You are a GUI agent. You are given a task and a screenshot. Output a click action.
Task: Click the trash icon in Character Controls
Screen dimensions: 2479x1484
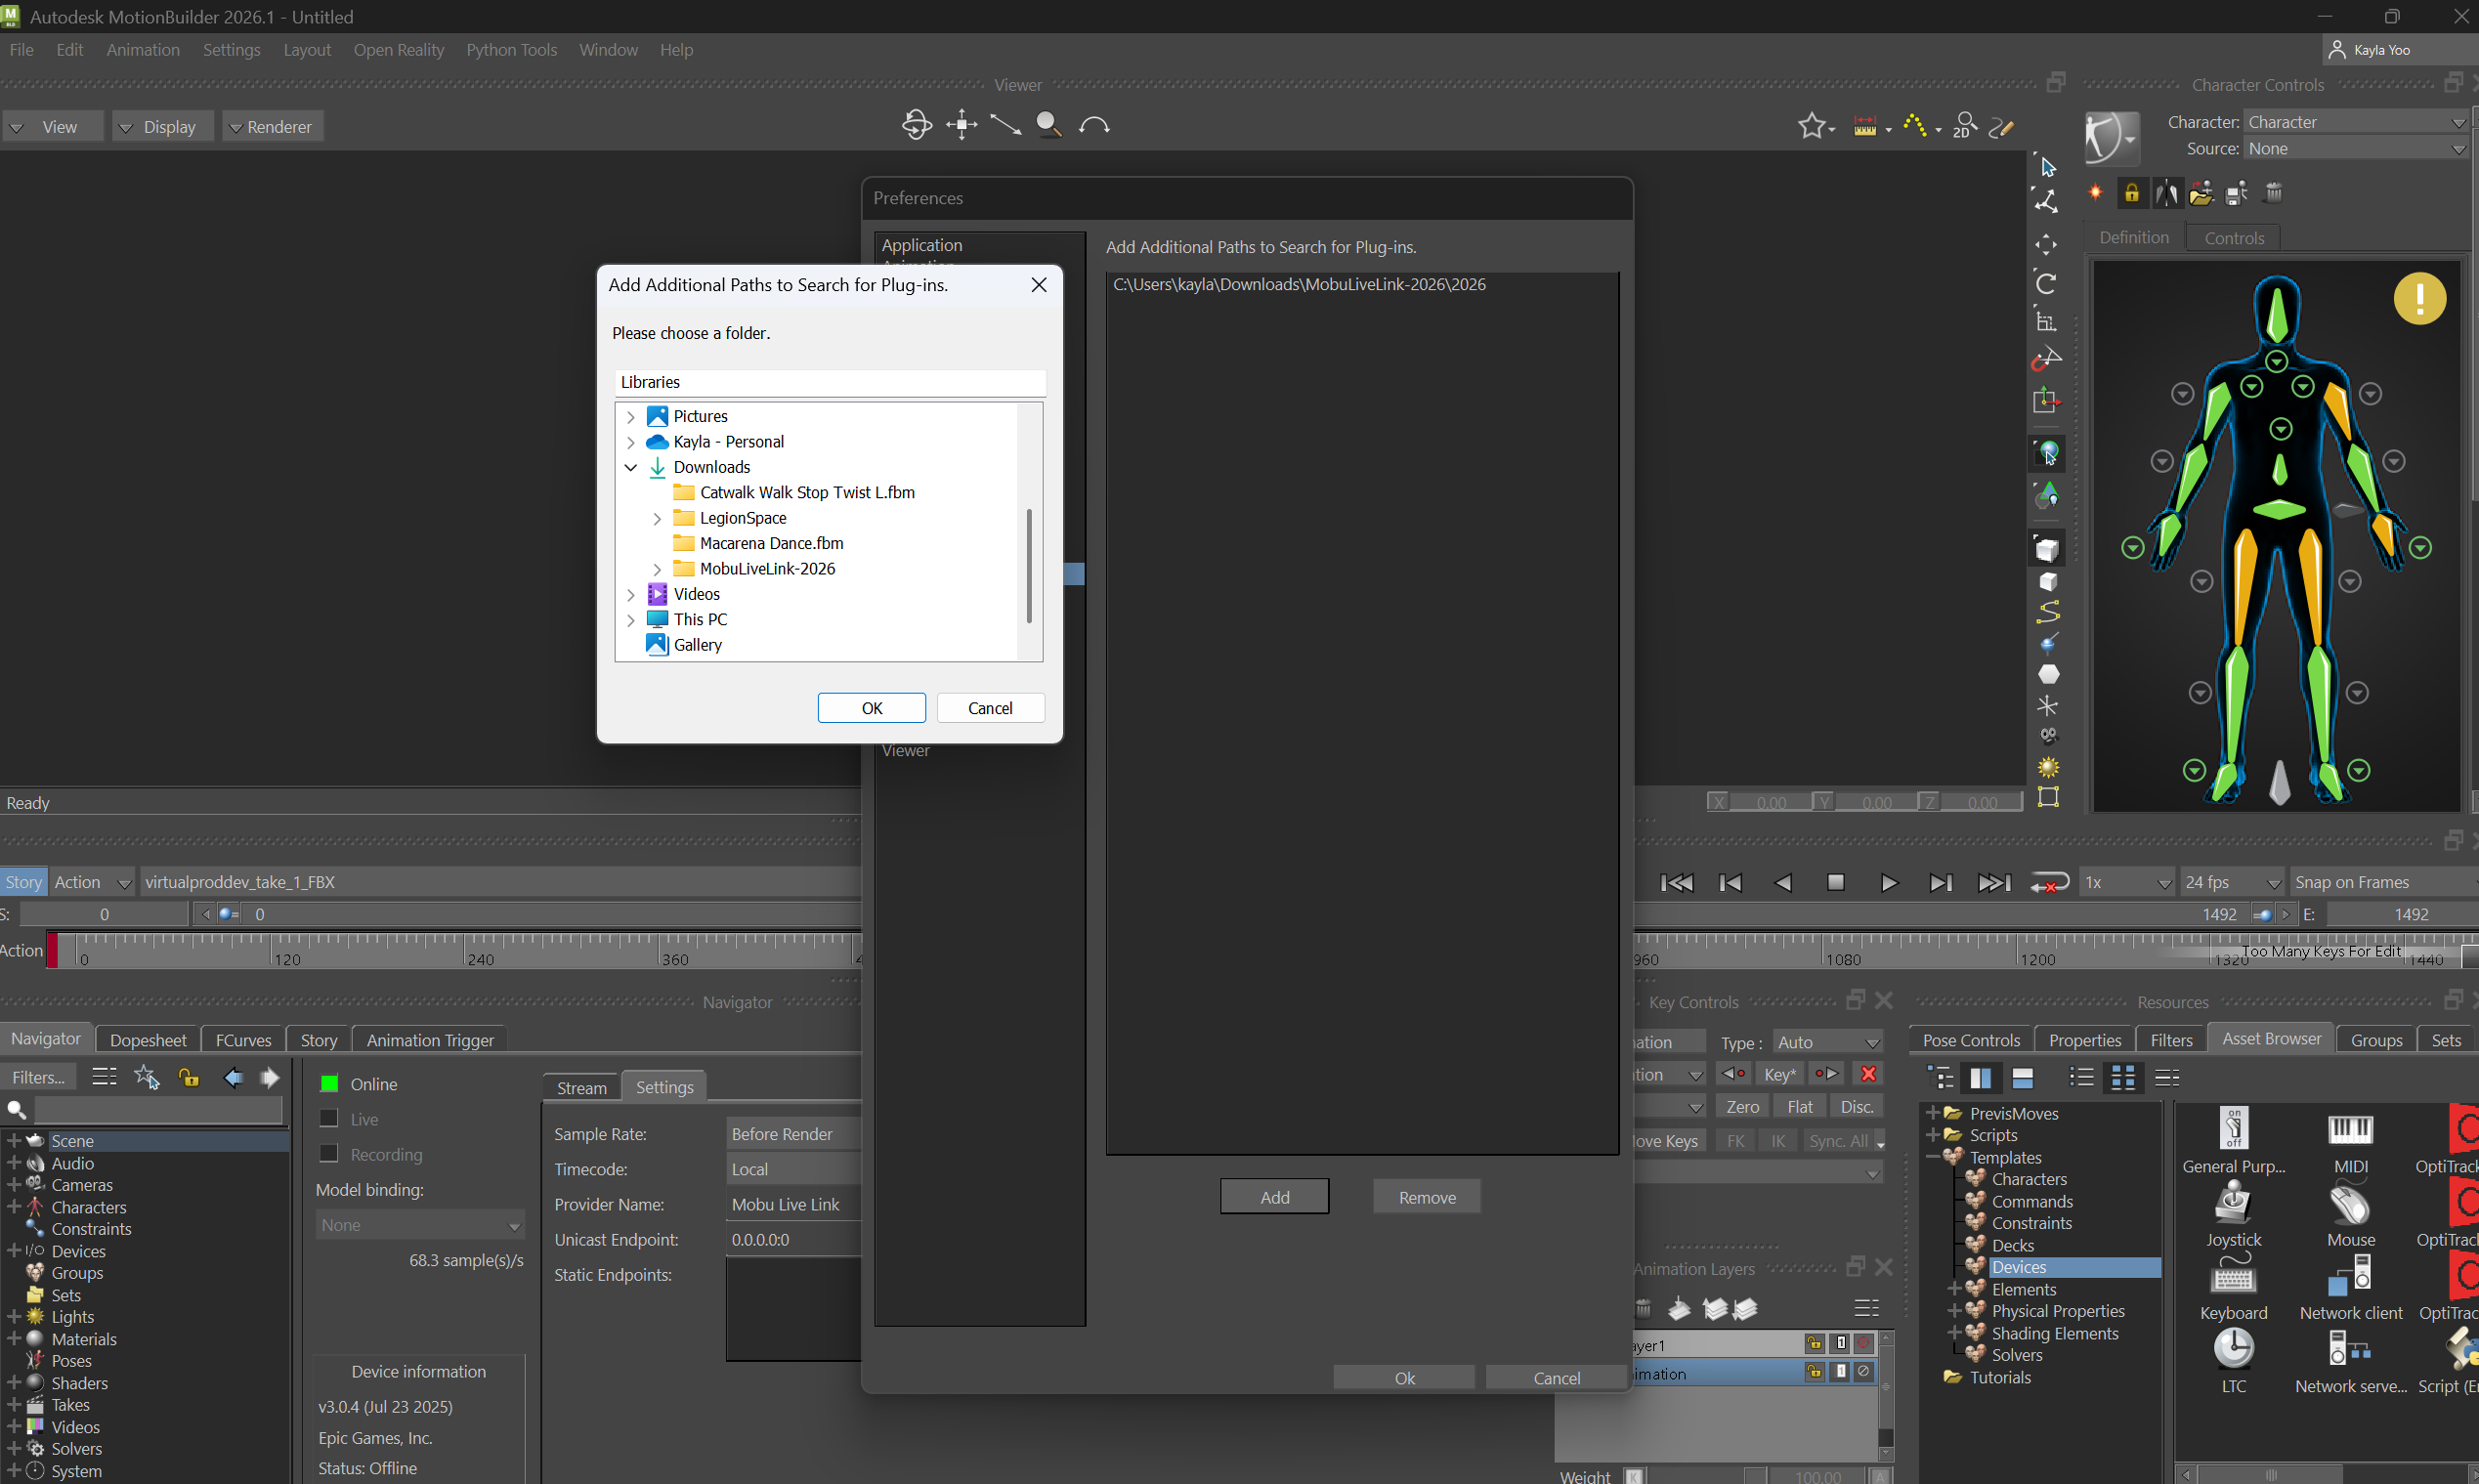coord(2273,192)
